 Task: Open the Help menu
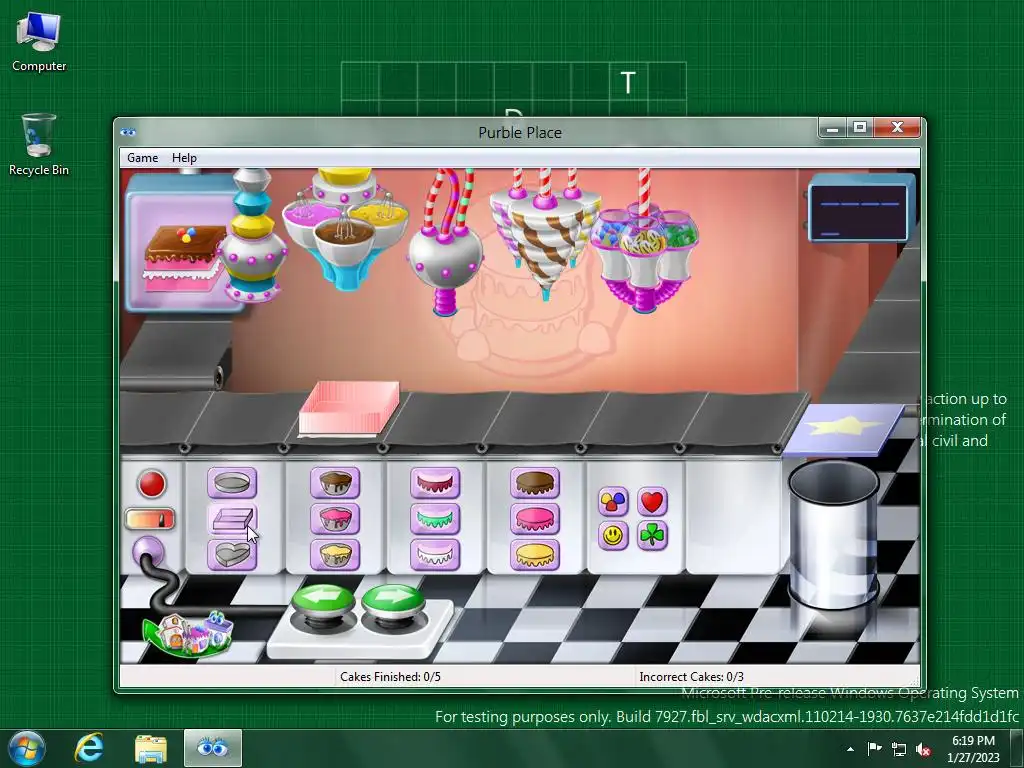click(184, 158)
